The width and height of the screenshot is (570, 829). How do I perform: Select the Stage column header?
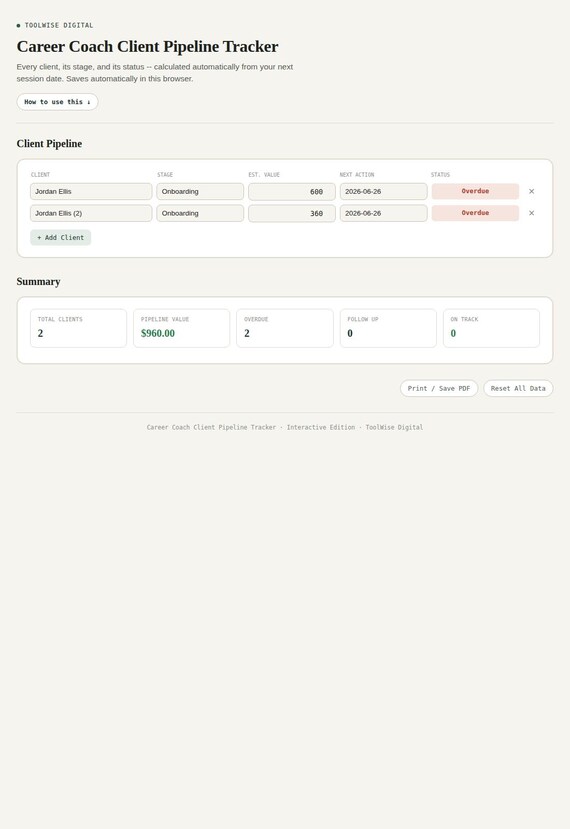click(165, 174)
